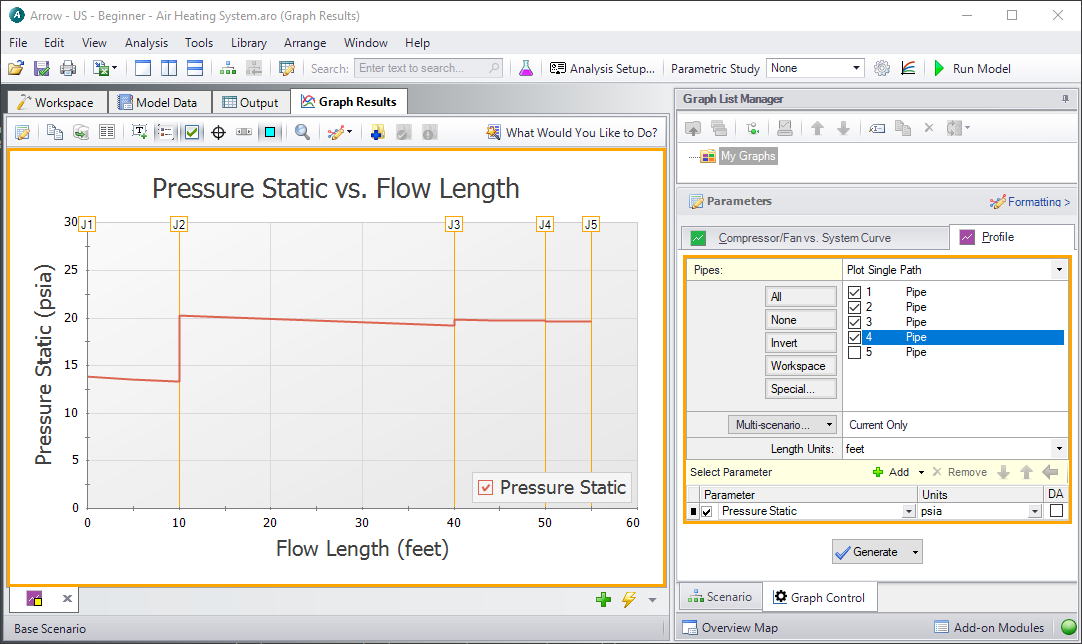Open the Library menu

coord(248,43)
